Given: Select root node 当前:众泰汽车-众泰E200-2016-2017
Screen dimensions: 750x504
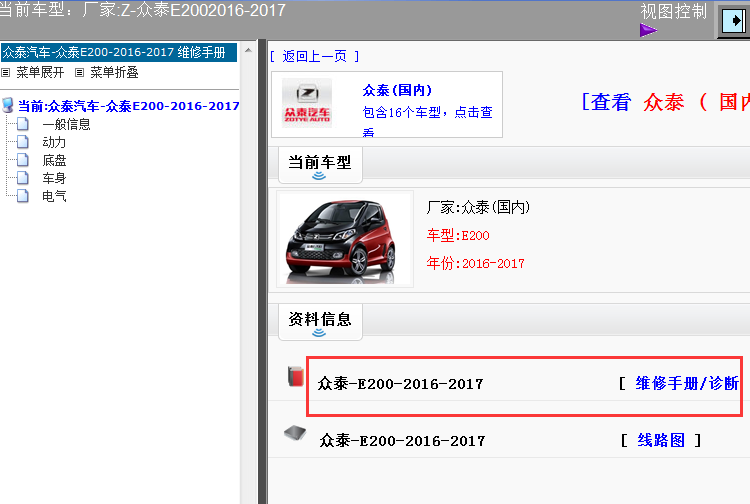Looking at the screenshot, I should click(x=129, y=106).
